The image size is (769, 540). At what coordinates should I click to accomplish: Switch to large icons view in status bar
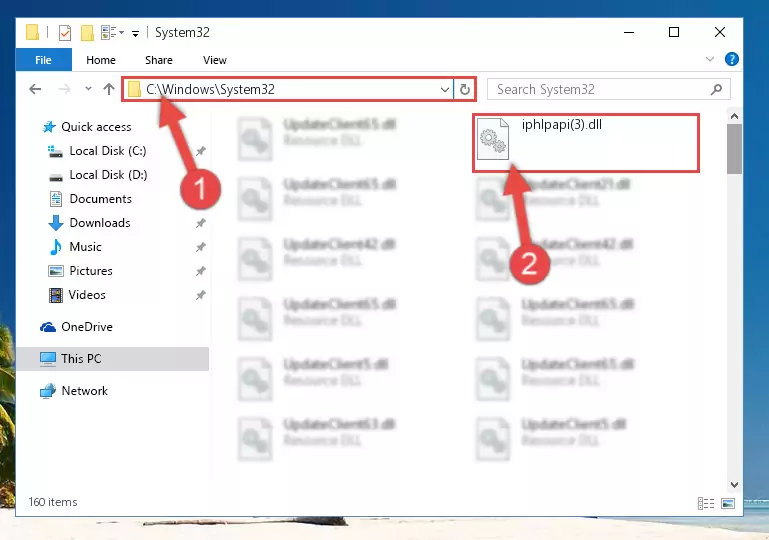[728, 503]
